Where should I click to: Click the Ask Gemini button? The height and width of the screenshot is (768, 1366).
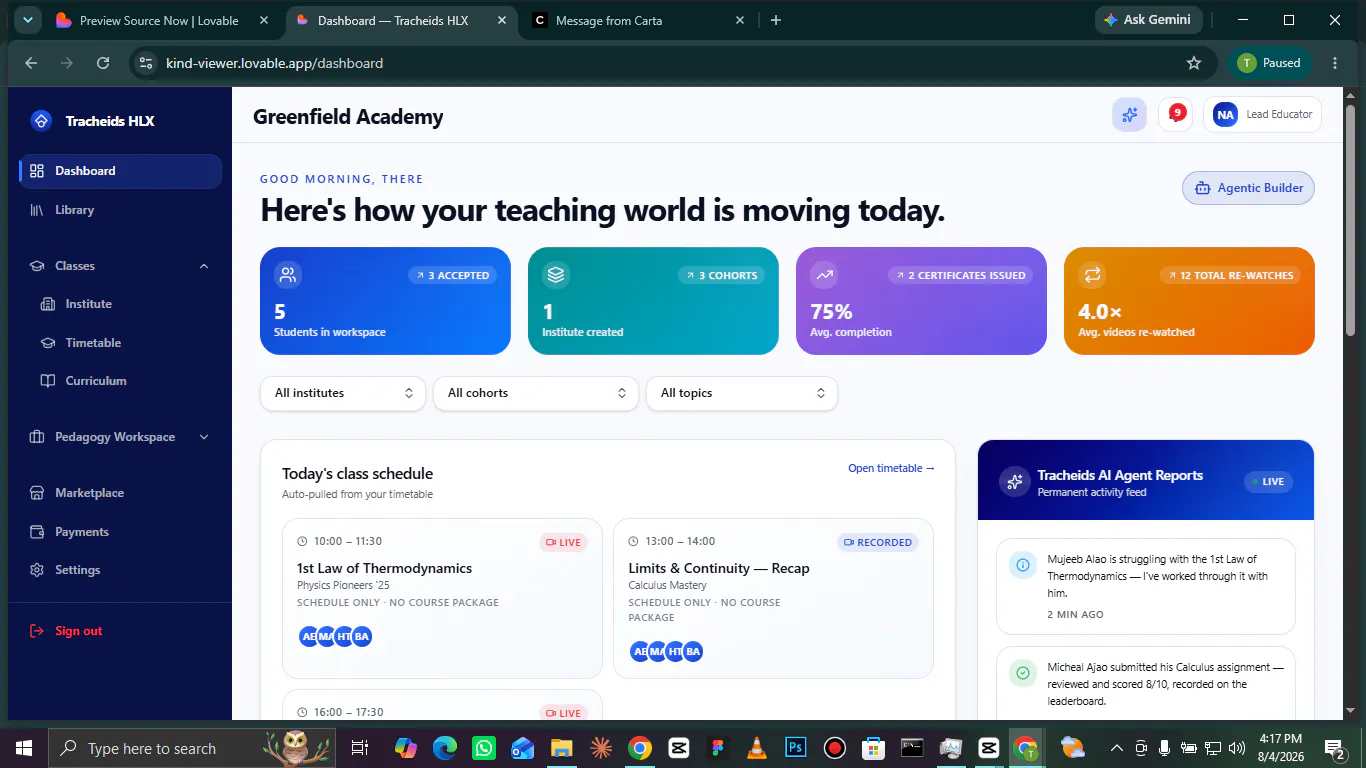click(x=1147, y=20)
